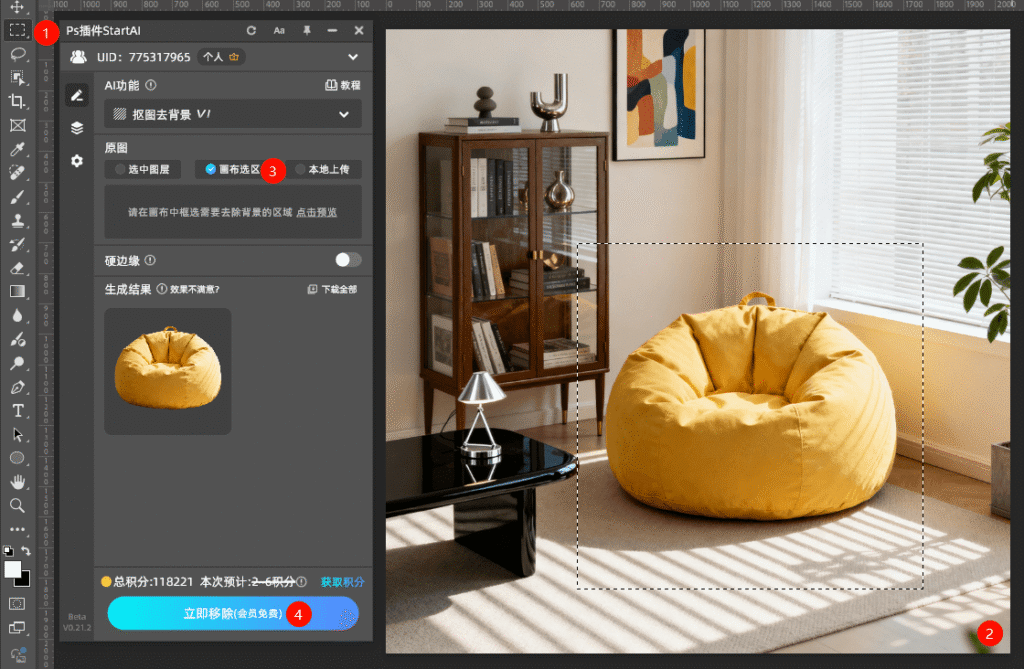Switch to the edit pen tab in plugin sidebar
The image size is (1024, 669).
click(x=76, y=95)
